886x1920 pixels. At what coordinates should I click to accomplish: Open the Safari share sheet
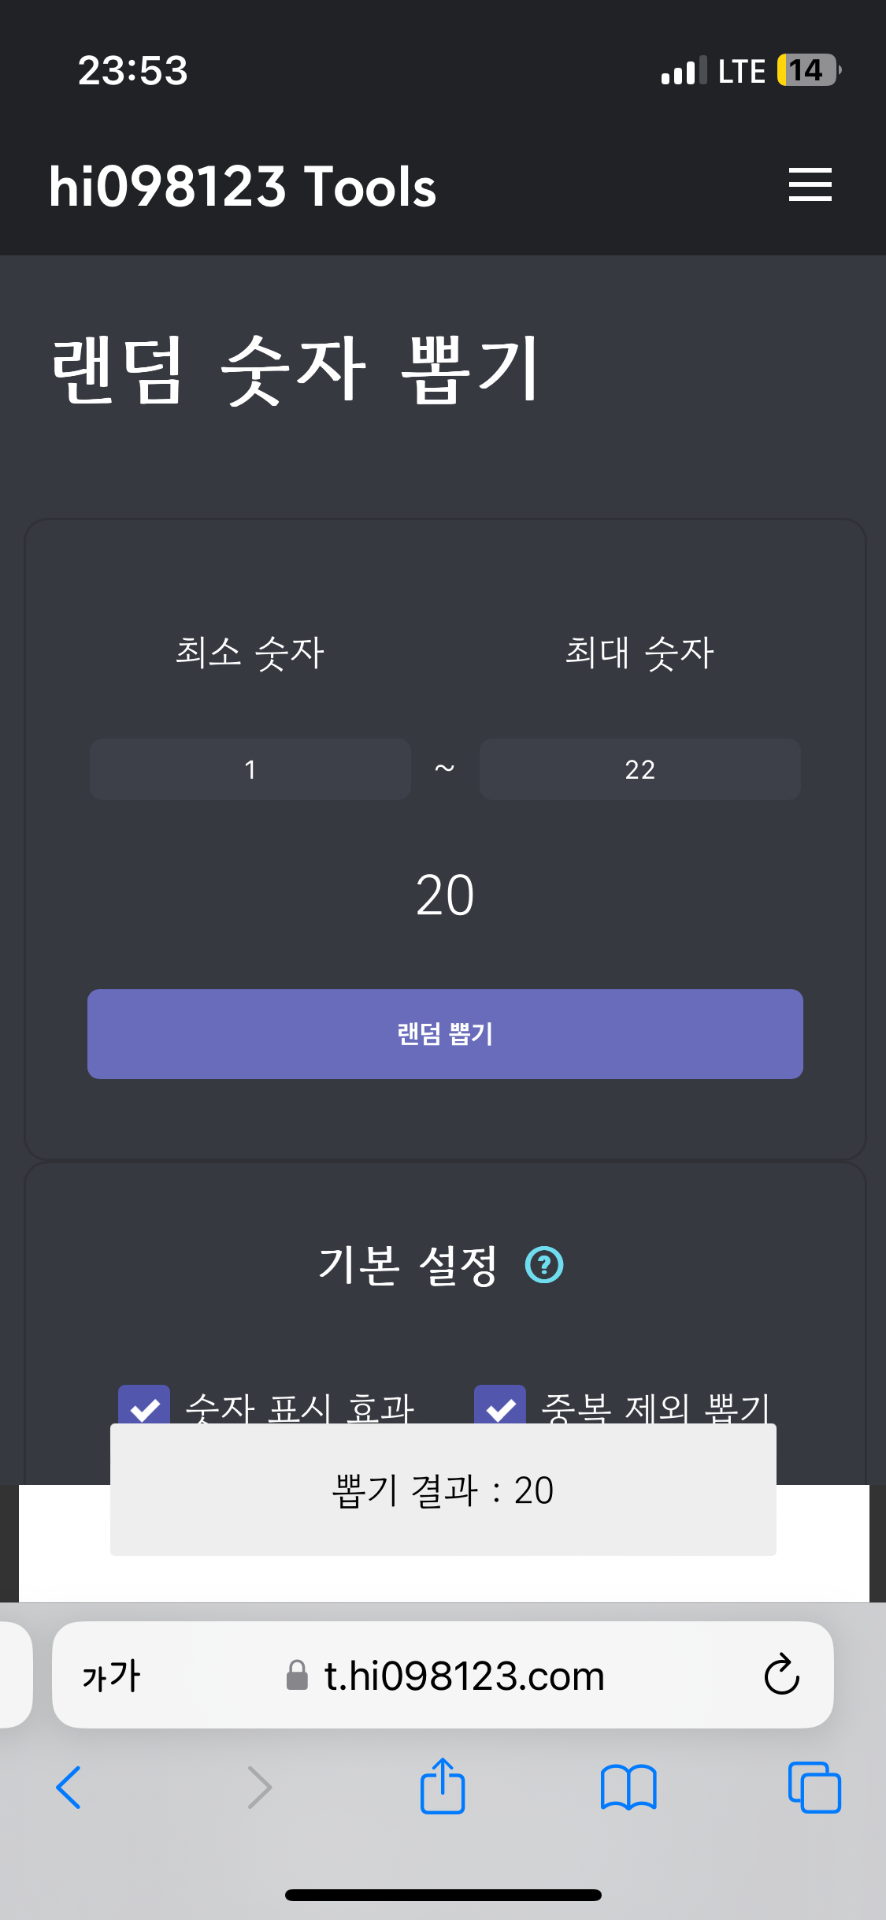pos(442,1786)
